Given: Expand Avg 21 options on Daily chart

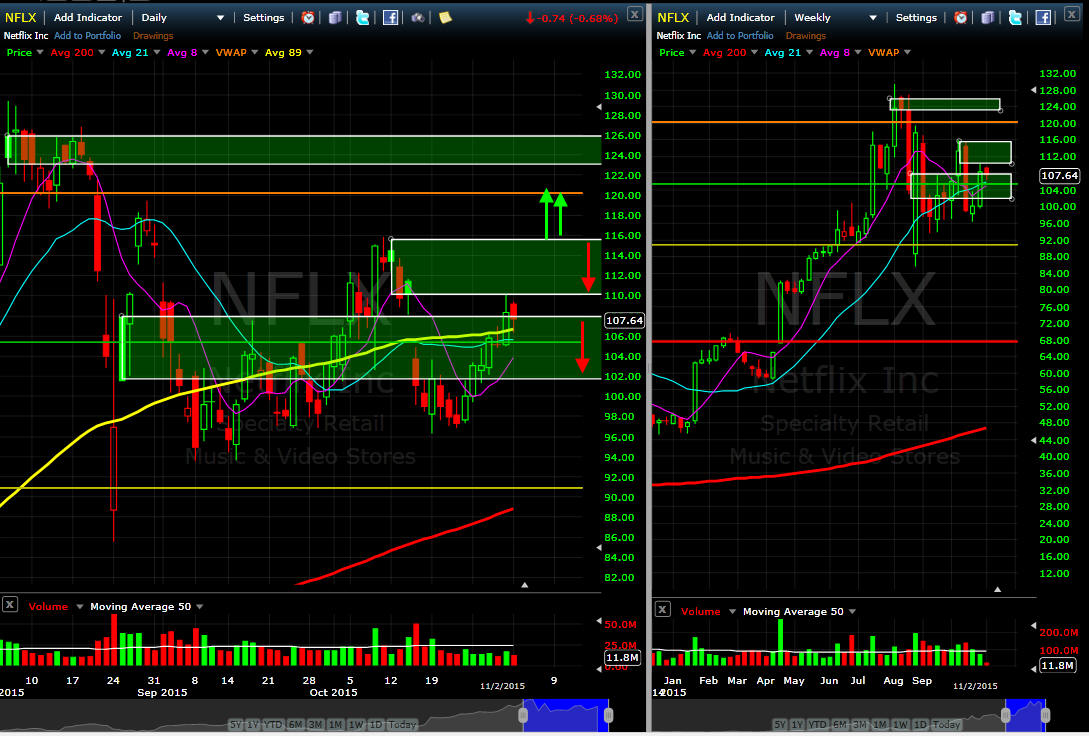Looking at the screenshot, I should click(x=157, y=53).
